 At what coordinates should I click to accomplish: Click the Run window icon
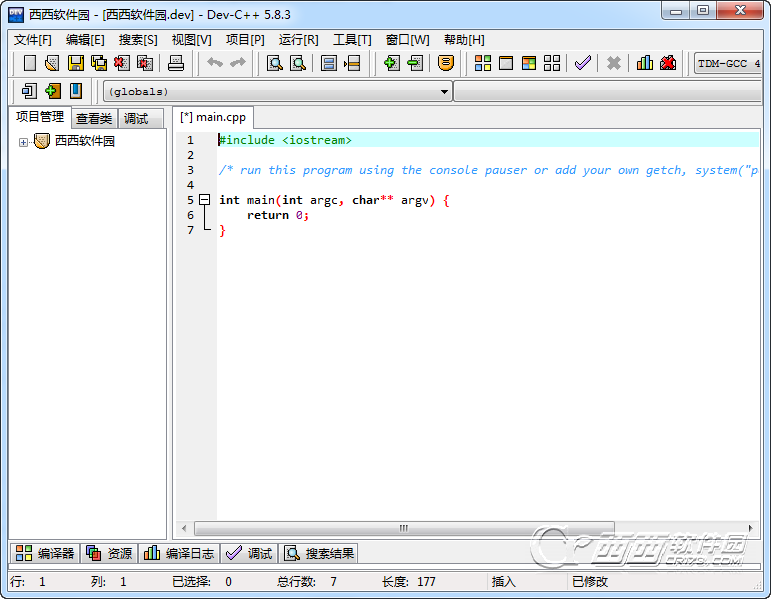[x=506, y=63]
